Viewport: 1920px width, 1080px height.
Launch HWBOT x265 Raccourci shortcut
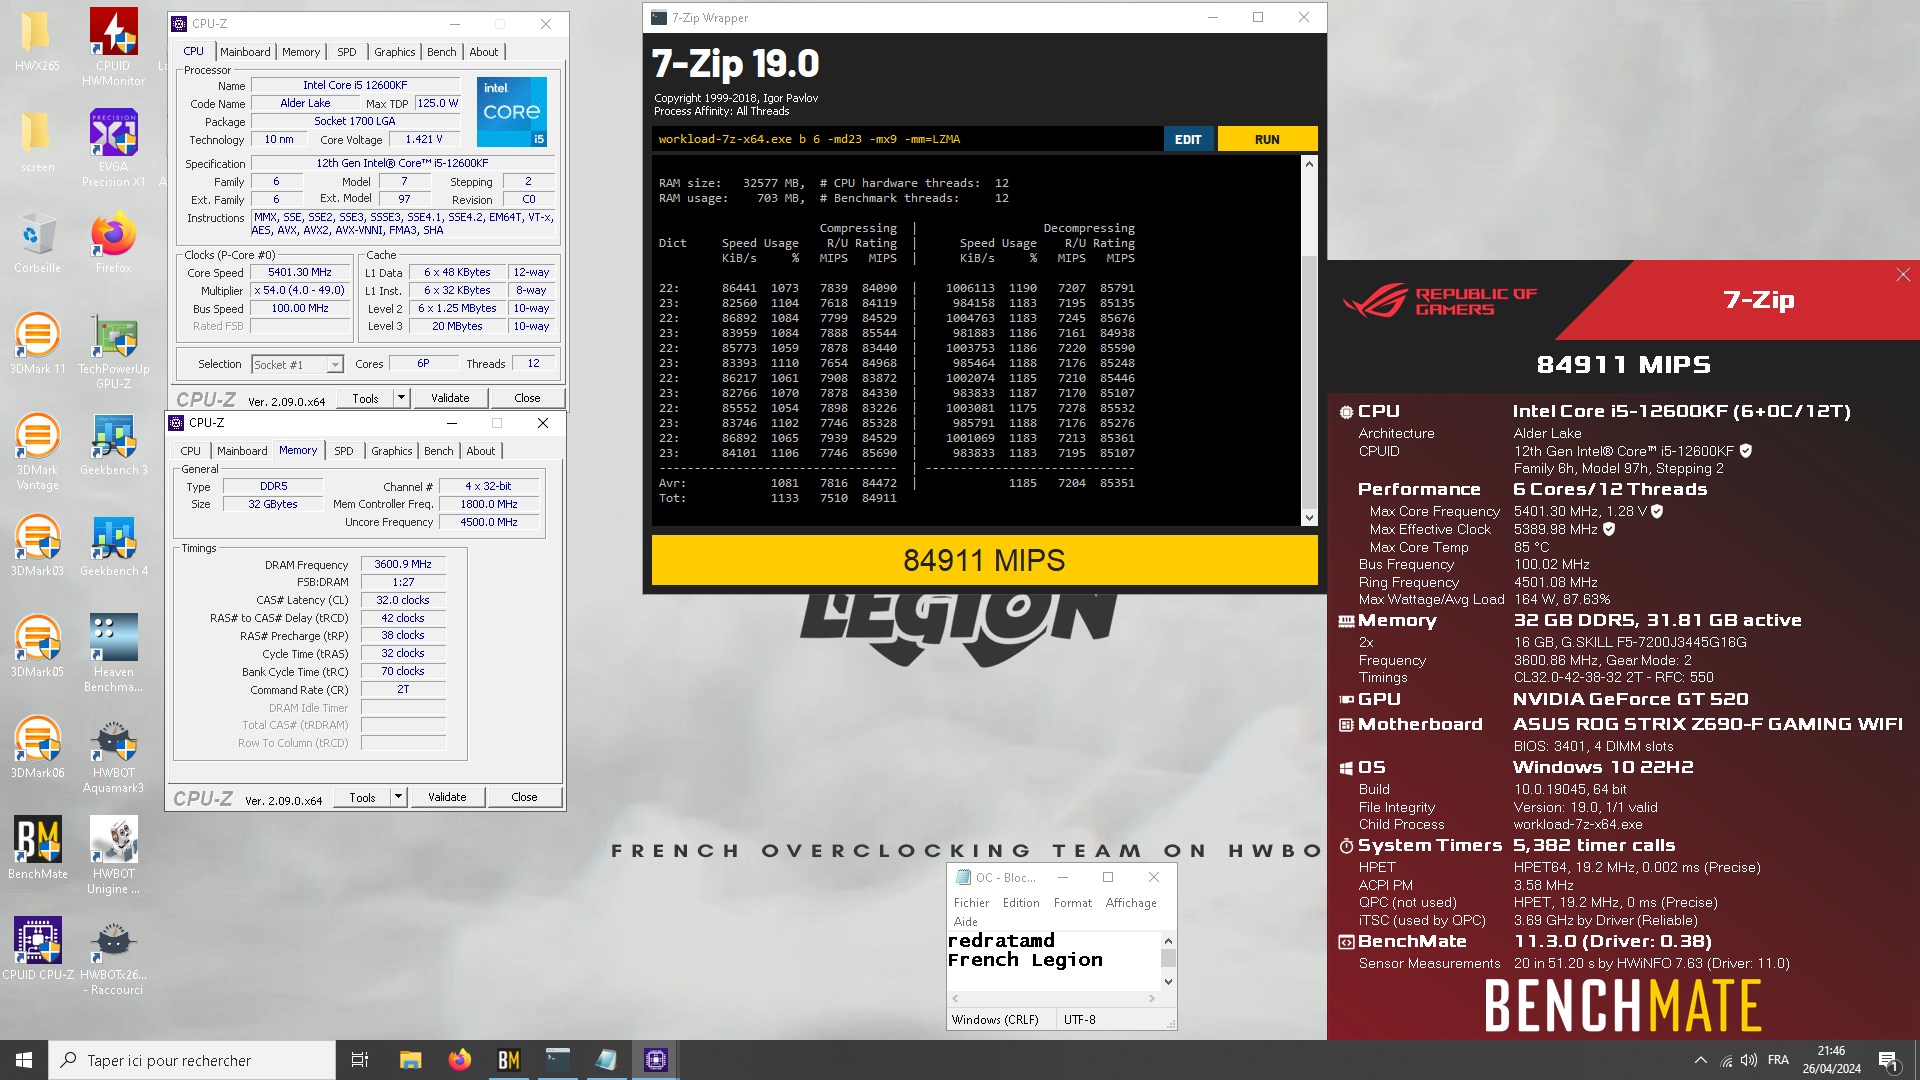coord(113,957)
